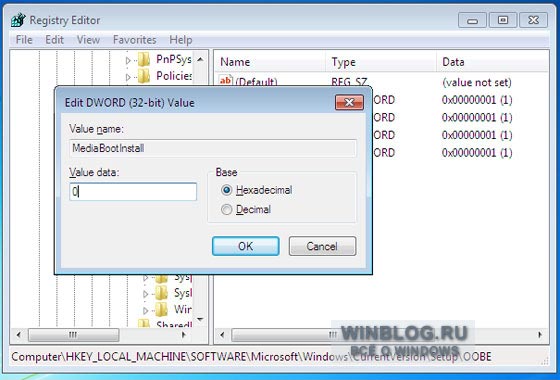The height and width of the screenshot is (380, 560).
Task: Click values pane horizontal scroll right arrow
Action: [x=540, y=335]
